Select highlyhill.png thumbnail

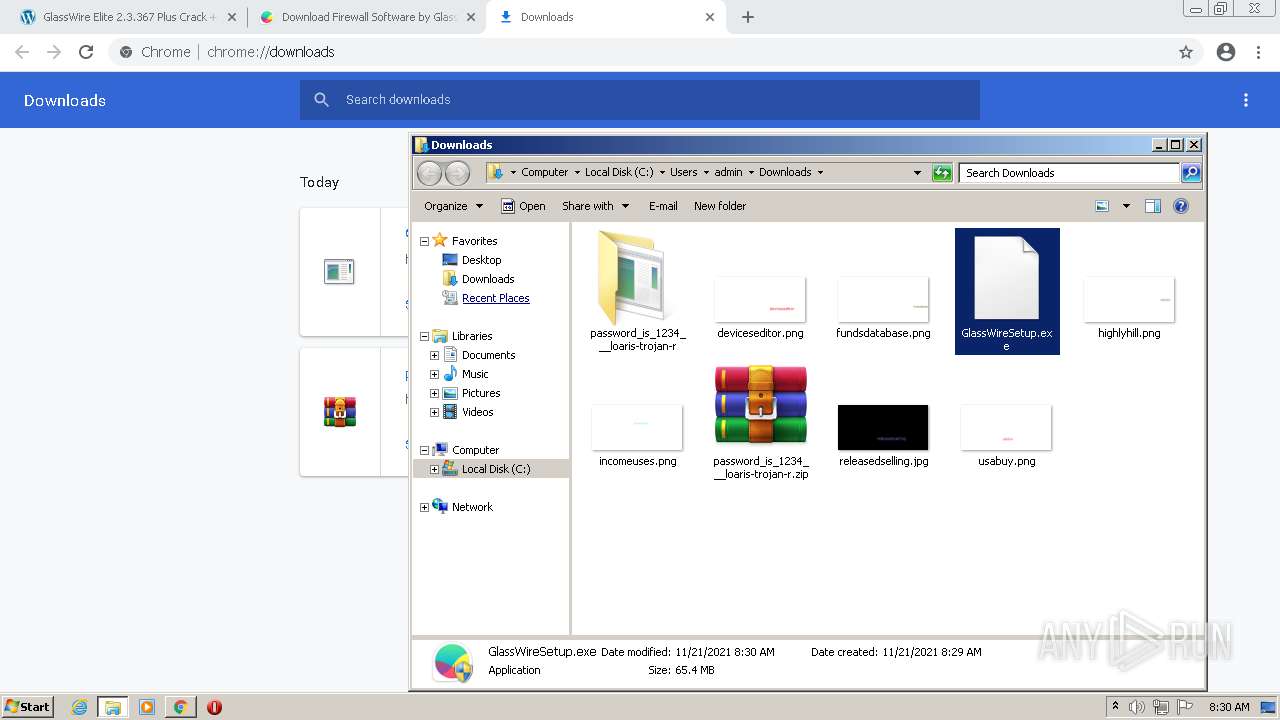point(1129,299)
